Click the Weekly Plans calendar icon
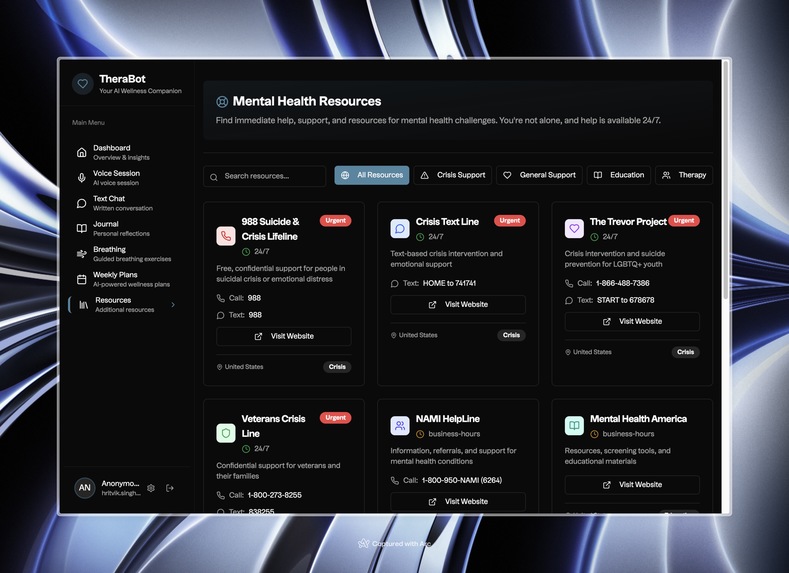Image resolution: width=789 pixels, height=573 pixels. [x=82, y=279]
